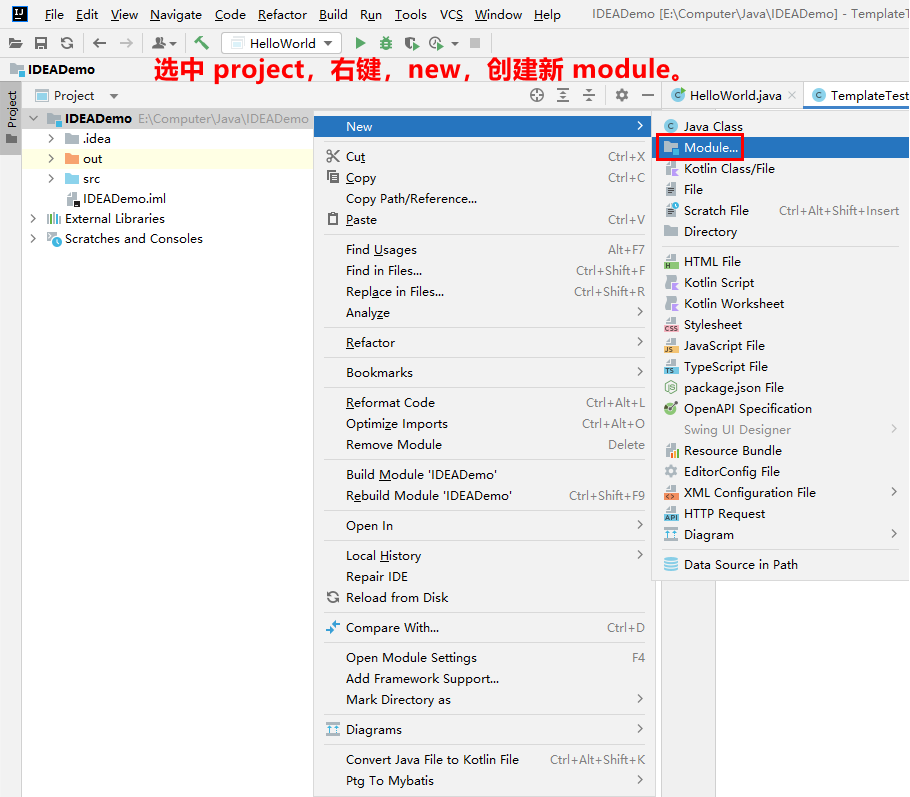Choose package.json File in New submenu
Screen dimensions: 910x797
(780, 388)
